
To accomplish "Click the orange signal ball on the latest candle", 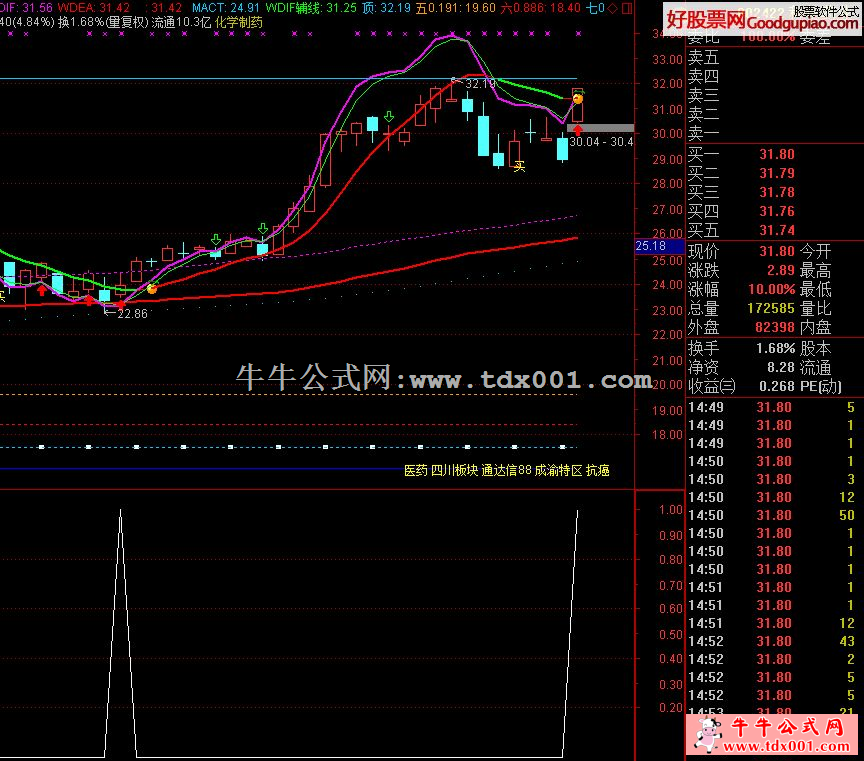I will coord(577,99).
